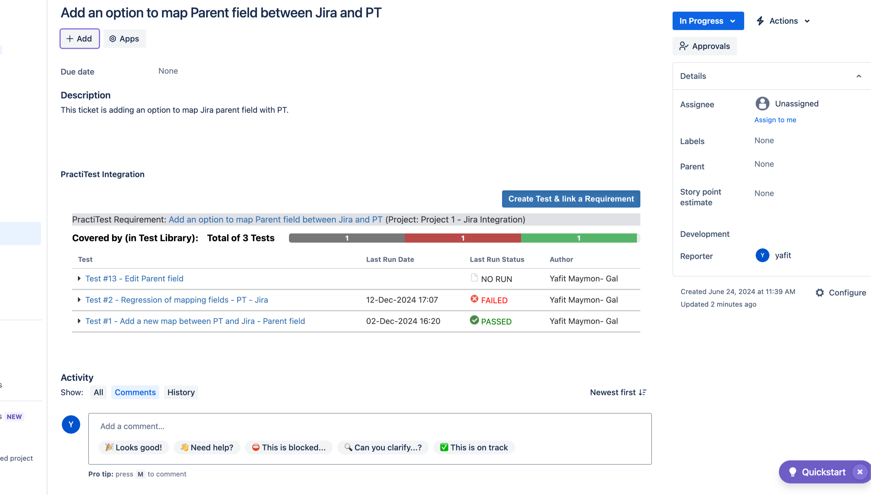Click the unassigned assignee avatar icon

[762, 103]
